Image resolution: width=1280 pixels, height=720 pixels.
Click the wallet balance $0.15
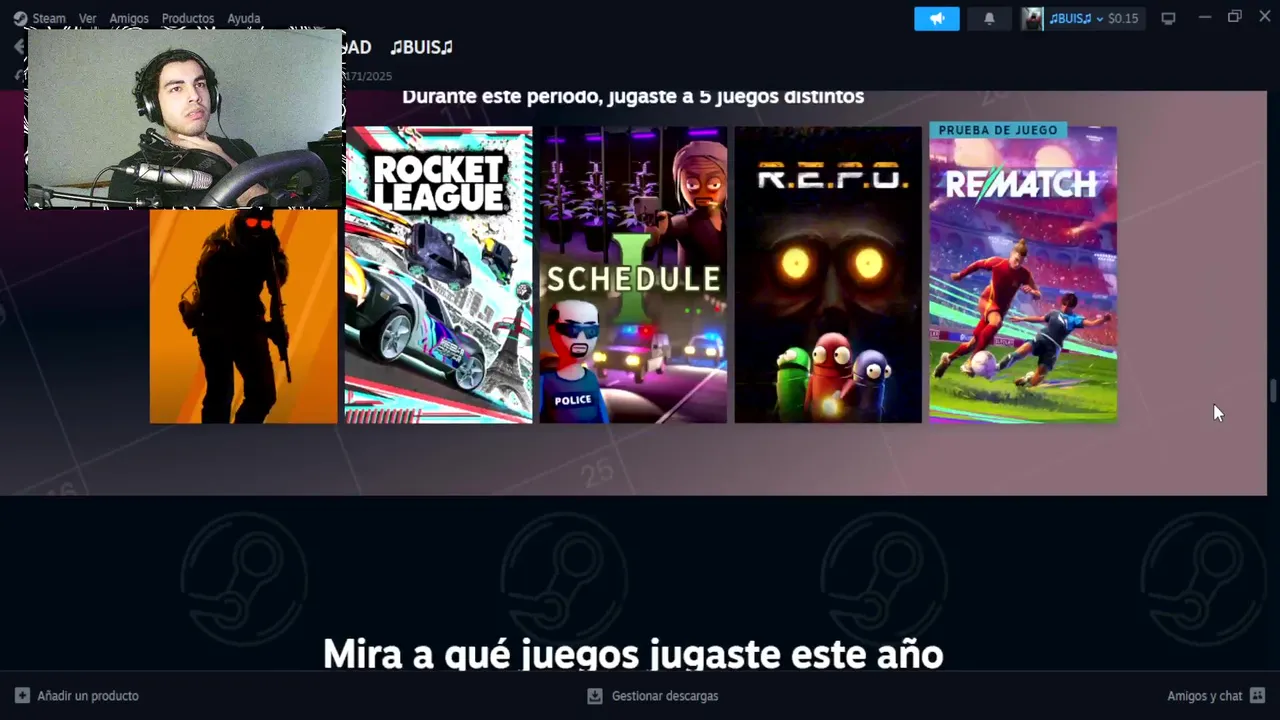(x=1123, y=18)
